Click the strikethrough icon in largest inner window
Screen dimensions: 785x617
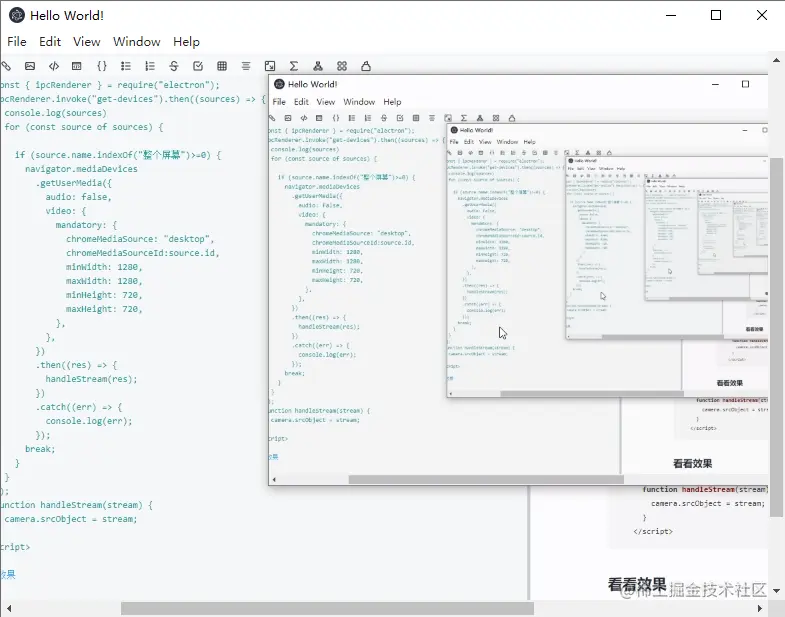(384, 118)
